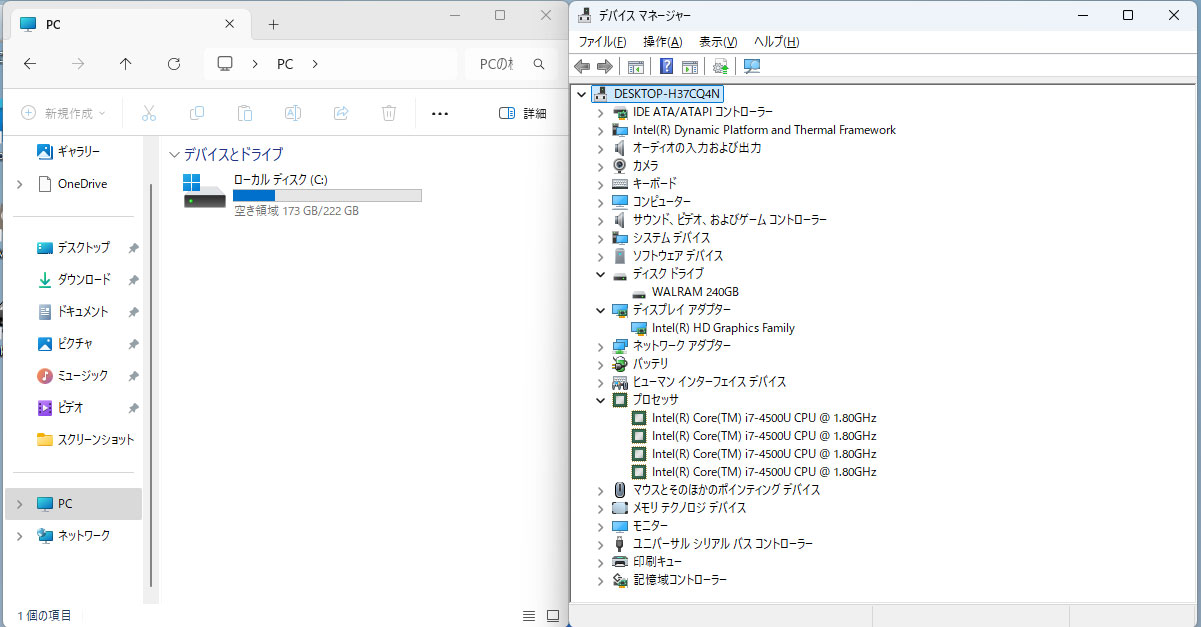Open the three-dot more options menu

click(440, 113)
